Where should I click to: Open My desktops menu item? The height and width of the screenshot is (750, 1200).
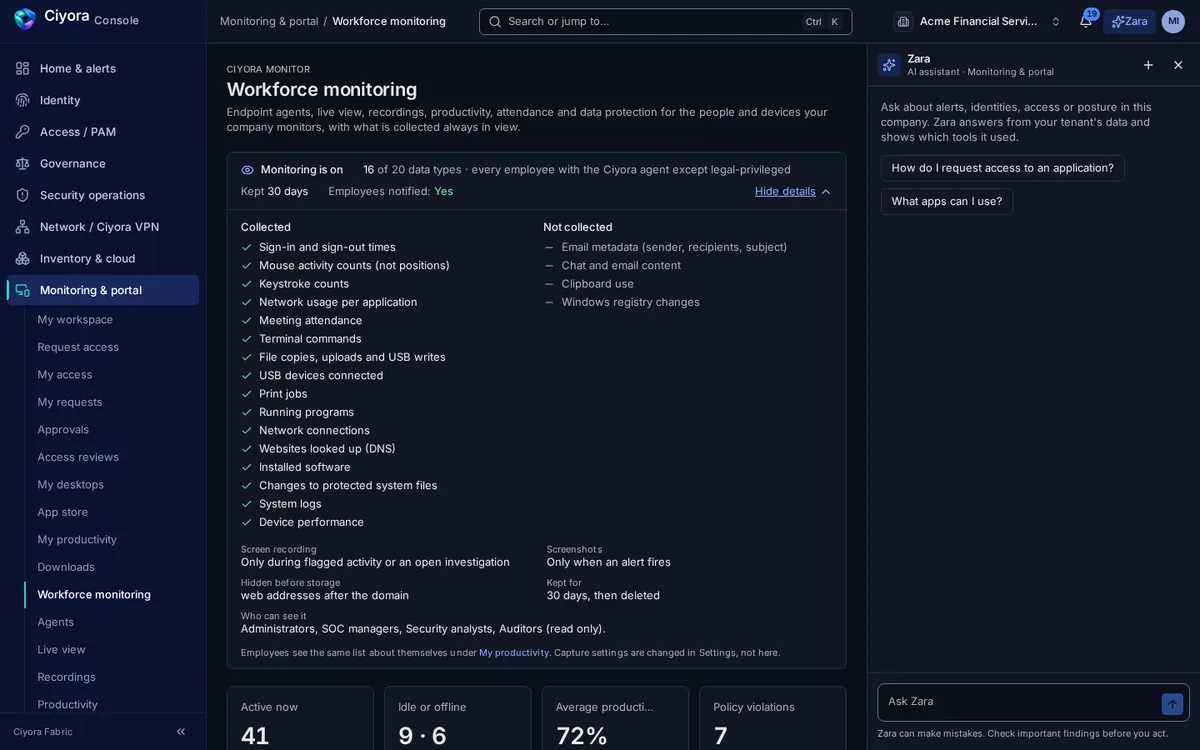click(111, 484)
